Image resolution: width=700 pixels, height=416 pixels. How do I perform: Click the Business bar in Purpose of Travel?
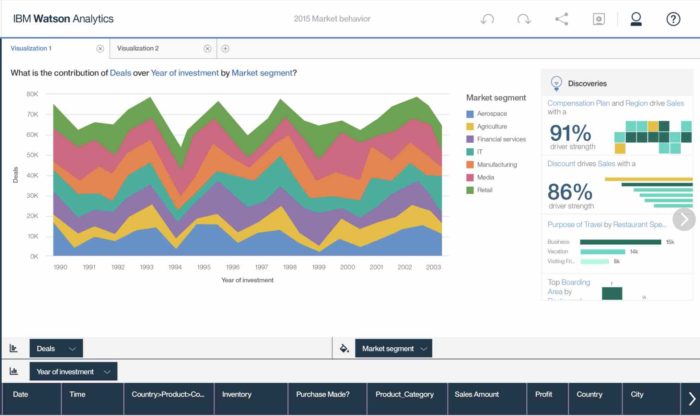(621, 242)
